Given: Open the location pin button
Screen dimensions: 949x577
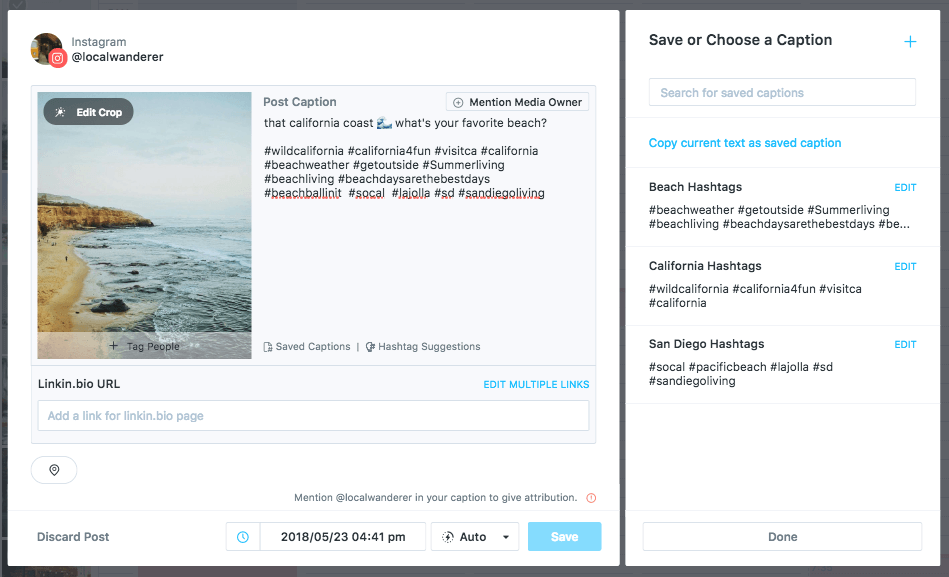Looking at the screenshot, I should tap(54, 470).
